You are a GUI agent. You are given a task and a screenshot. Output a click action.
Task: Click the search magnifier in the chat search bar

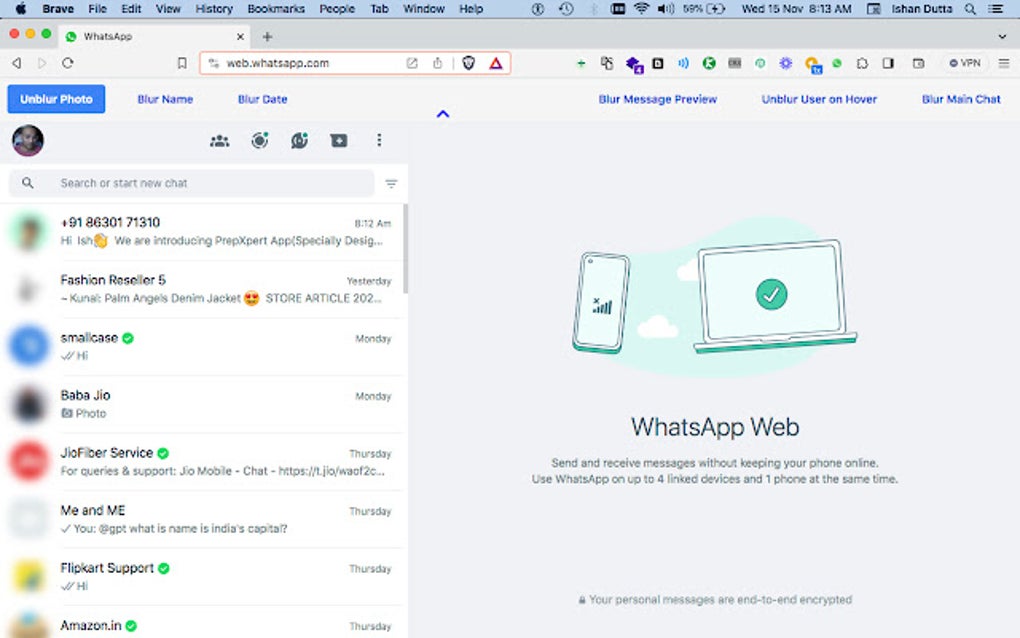click(x=27, y=183)
